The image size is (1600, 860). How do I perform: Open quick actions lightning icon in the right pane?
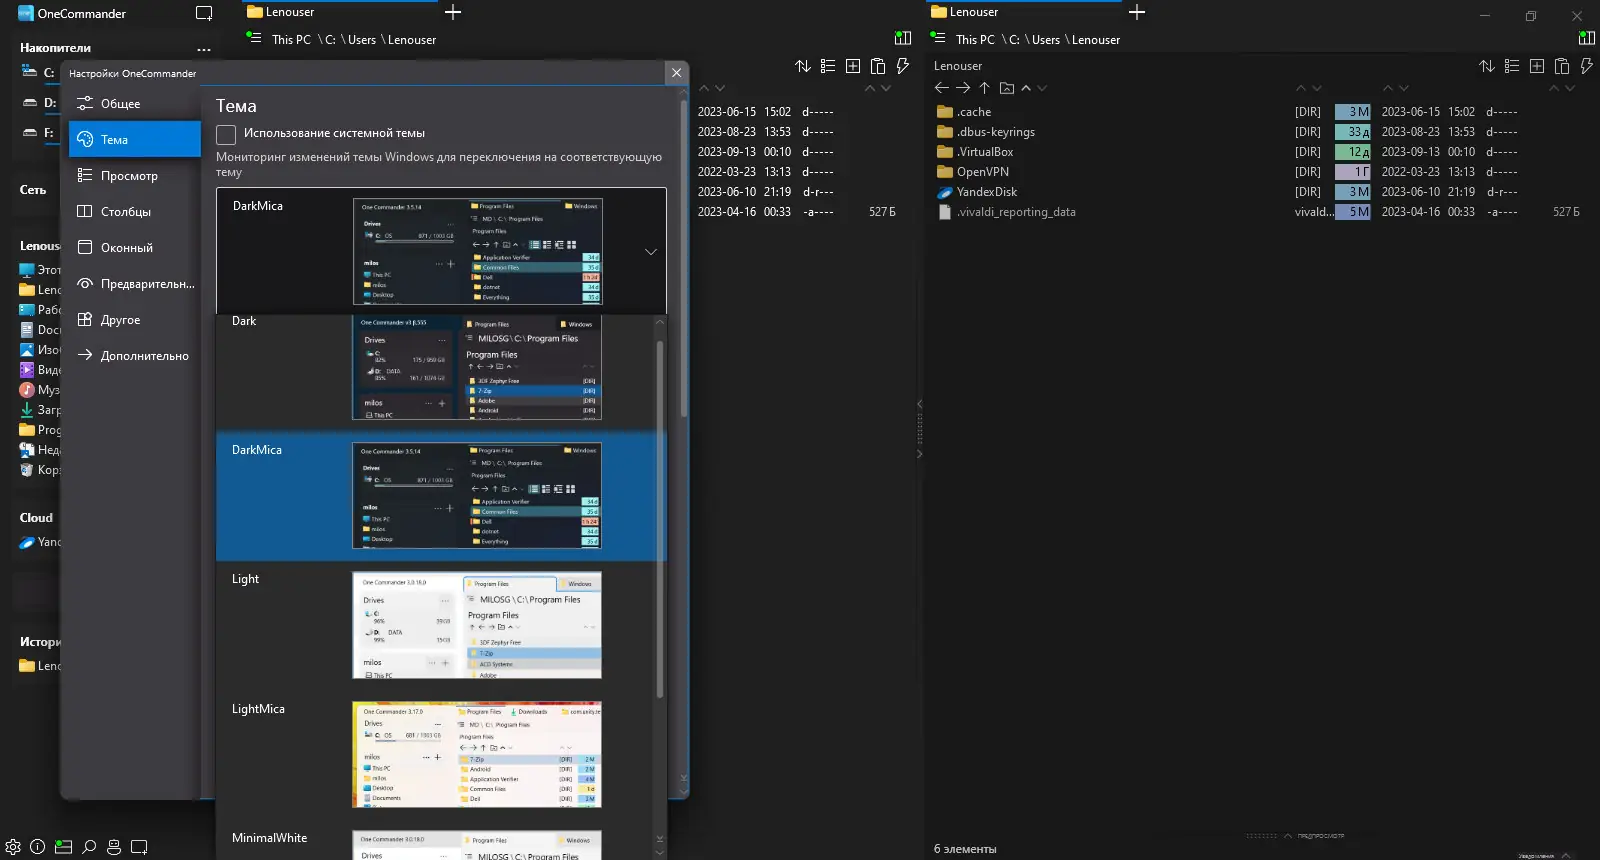click(x=1586, y=66)
